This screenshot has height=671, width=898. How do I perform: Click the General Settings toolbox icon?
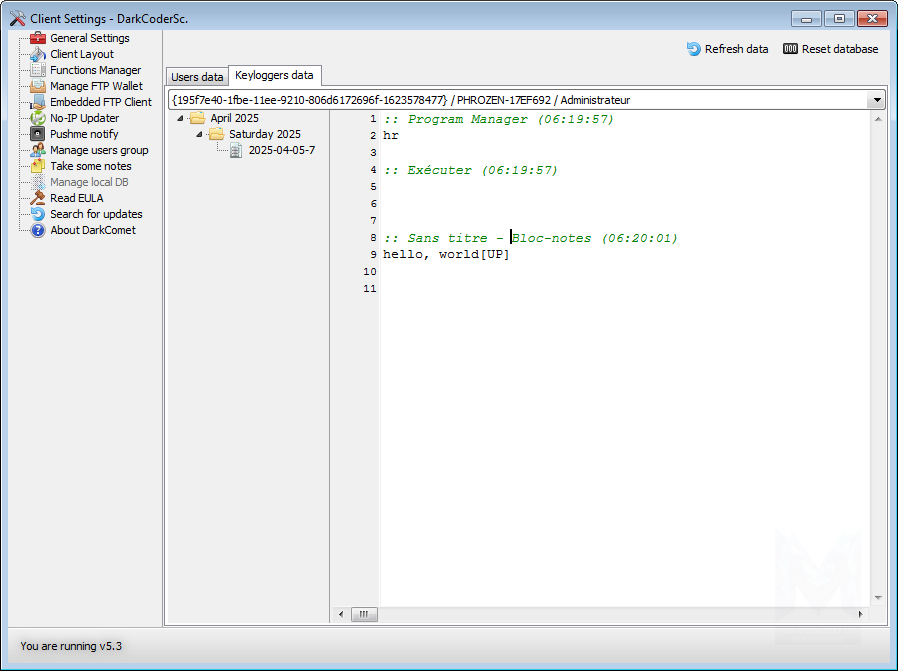pyautogui.click(x=38, y=38)
